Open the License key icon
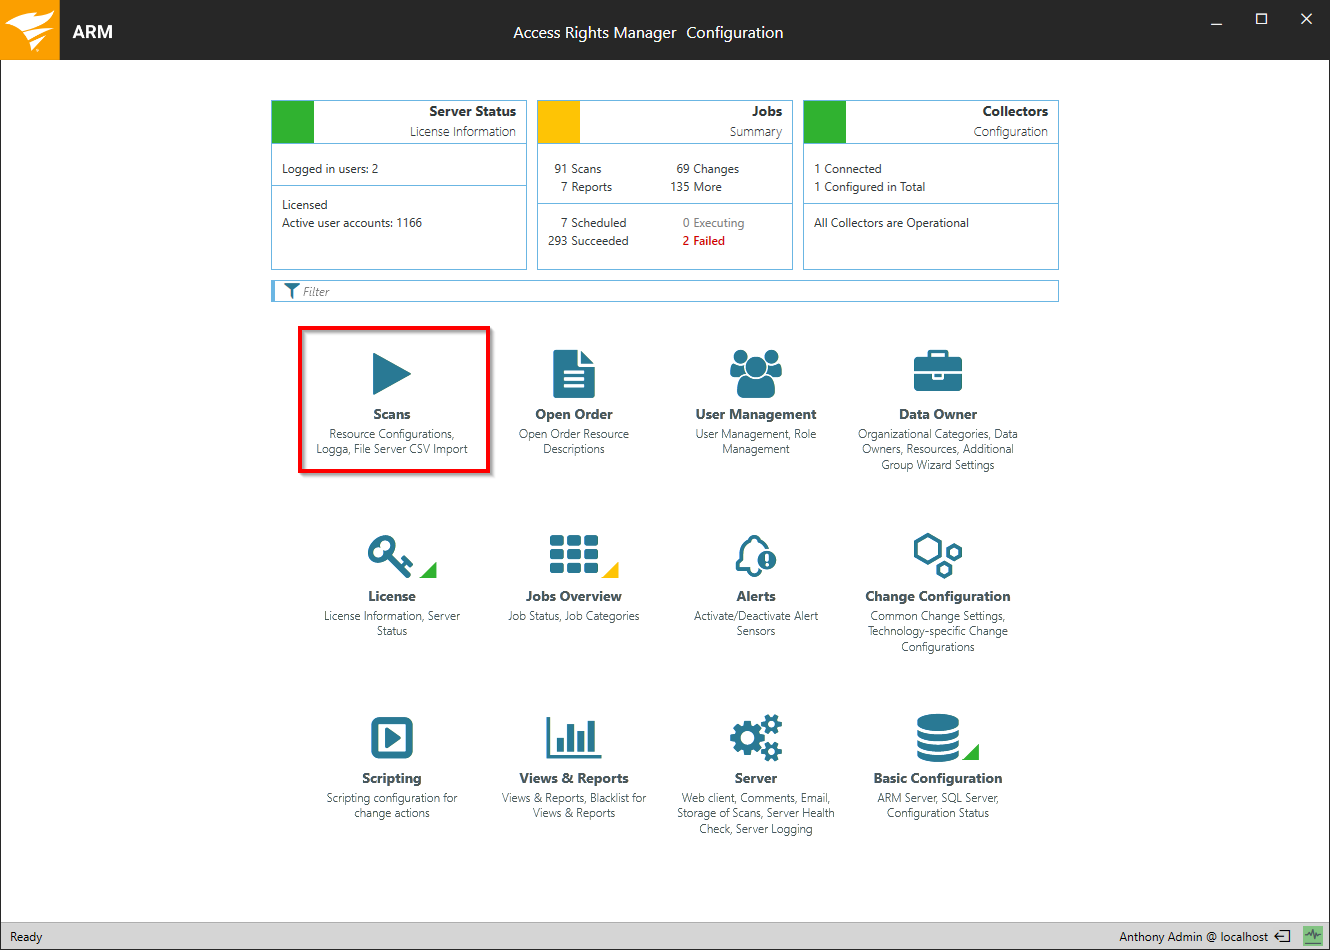 click(x=390, y=556)
